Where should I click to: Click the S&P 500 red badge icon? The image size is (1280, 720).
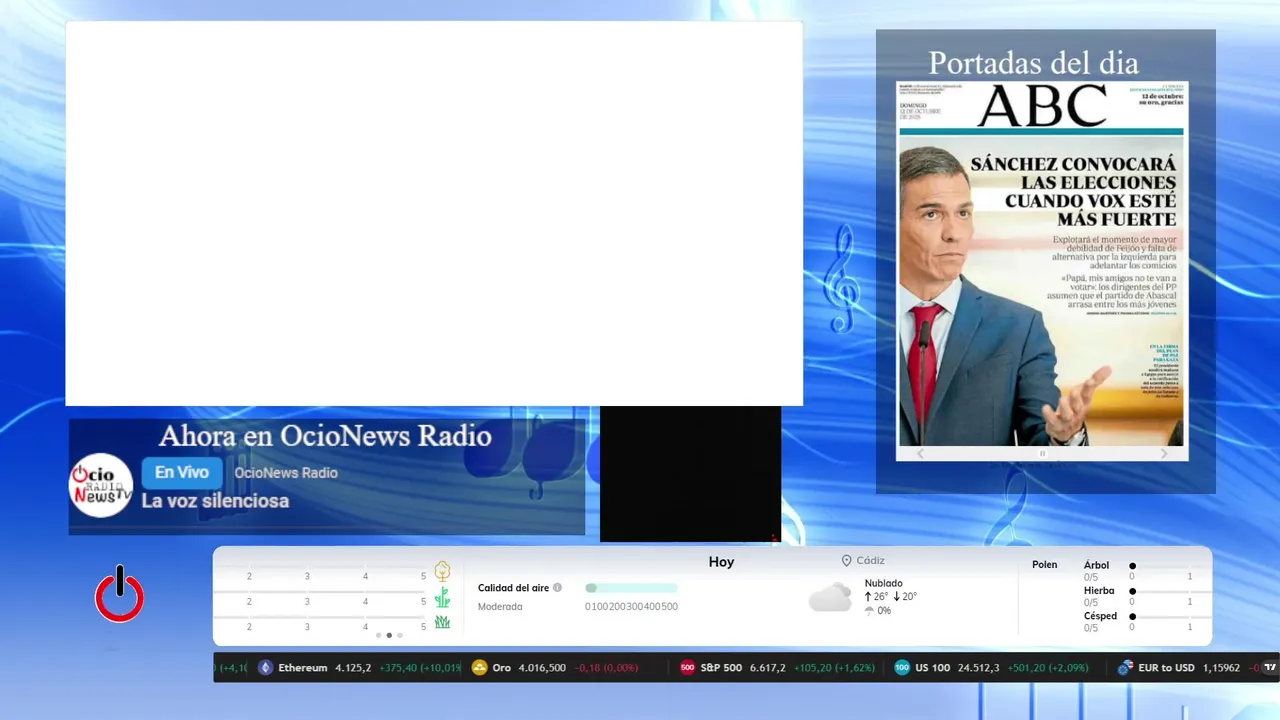tap(687, 668)
